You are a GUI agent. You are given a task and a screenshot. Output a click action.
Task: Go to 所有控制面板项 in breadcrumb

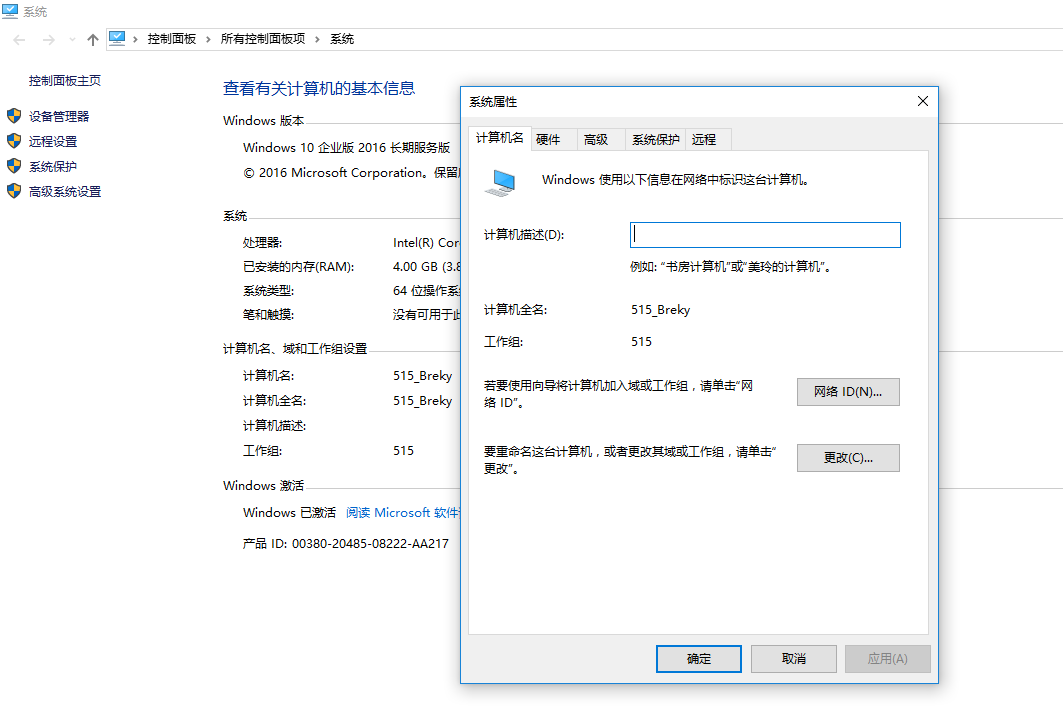pos(263,39)
